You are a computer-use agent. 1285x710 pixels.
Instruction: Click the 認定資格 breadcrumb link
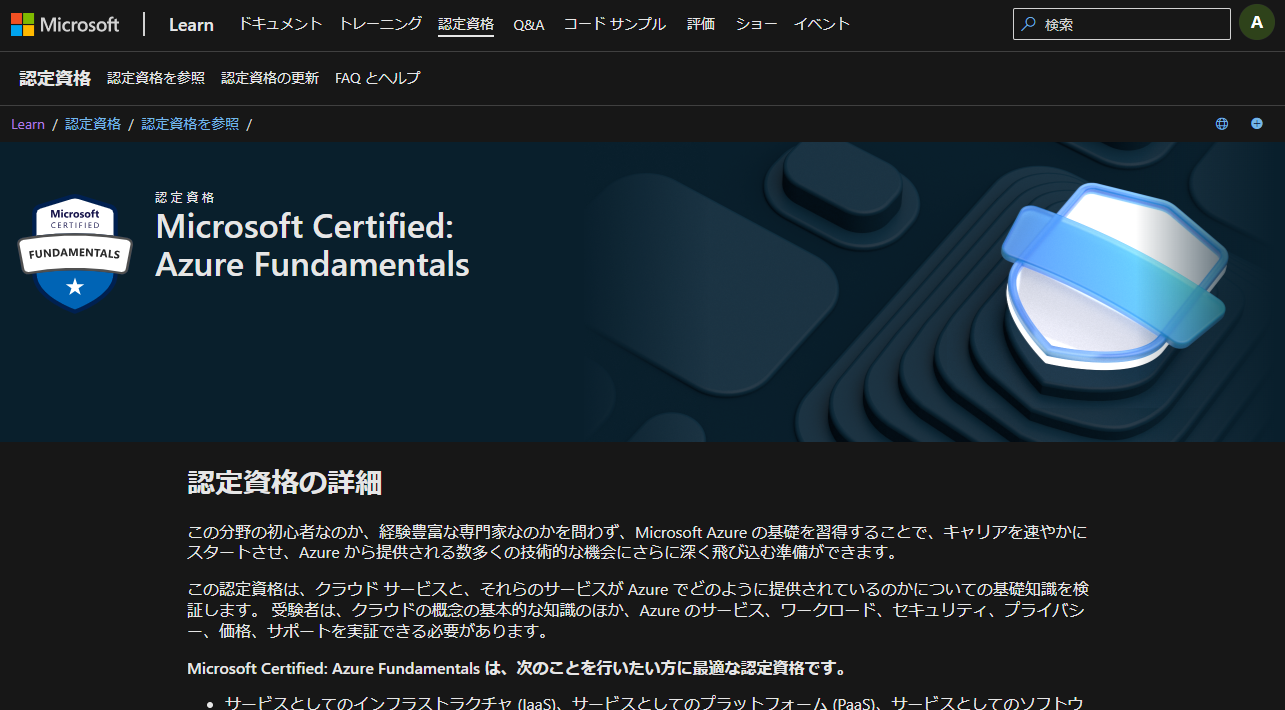coord(93,124)
